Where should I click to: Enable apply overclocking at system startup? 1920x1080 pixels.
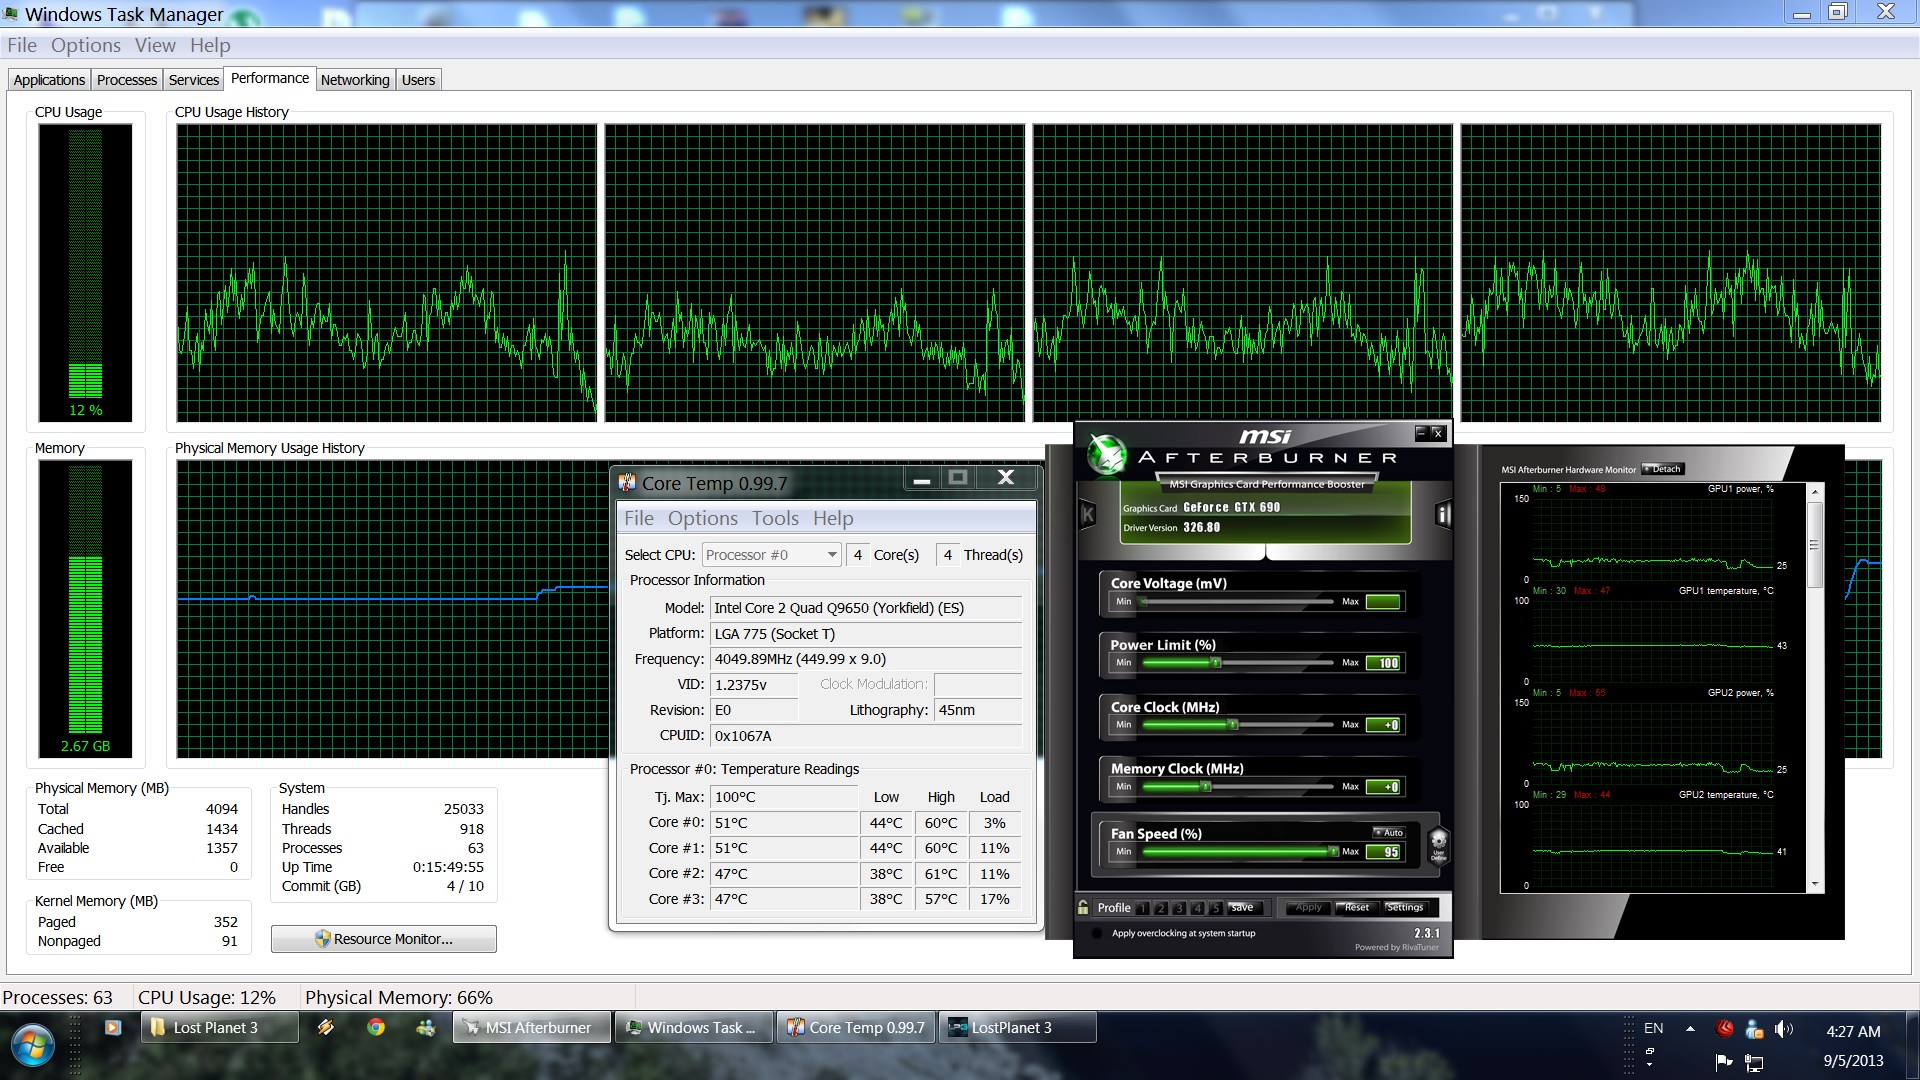(1098, 933)
